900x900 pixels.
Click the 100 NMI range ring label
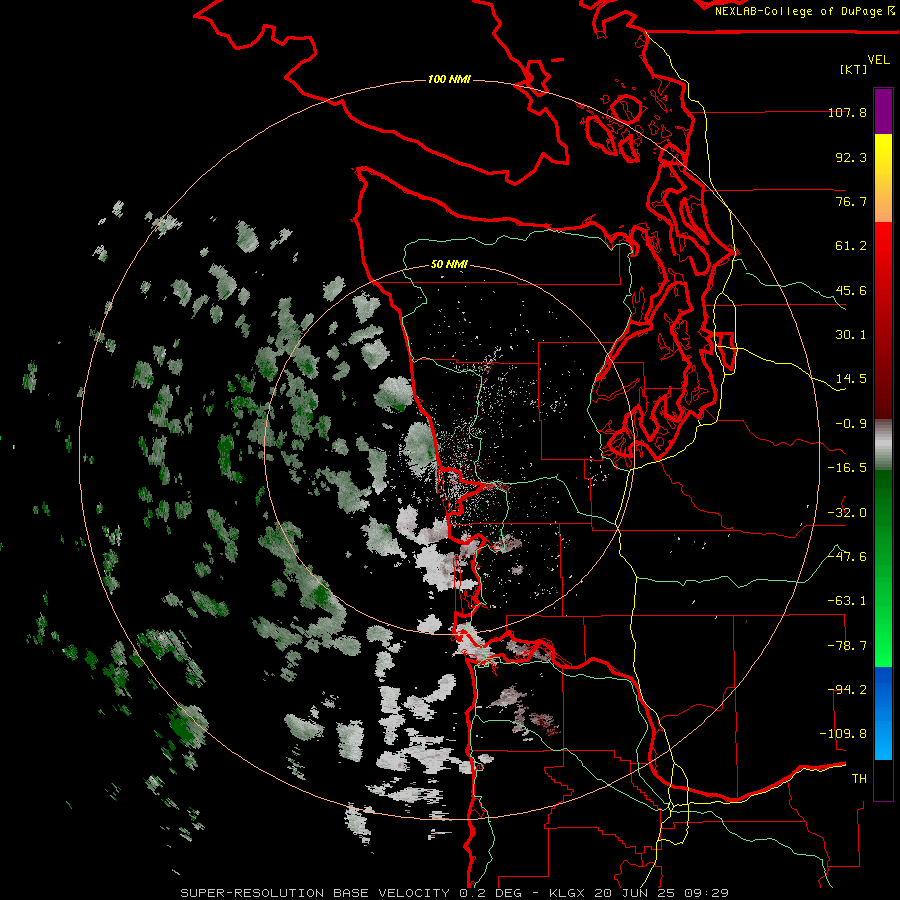click(449, 79)
